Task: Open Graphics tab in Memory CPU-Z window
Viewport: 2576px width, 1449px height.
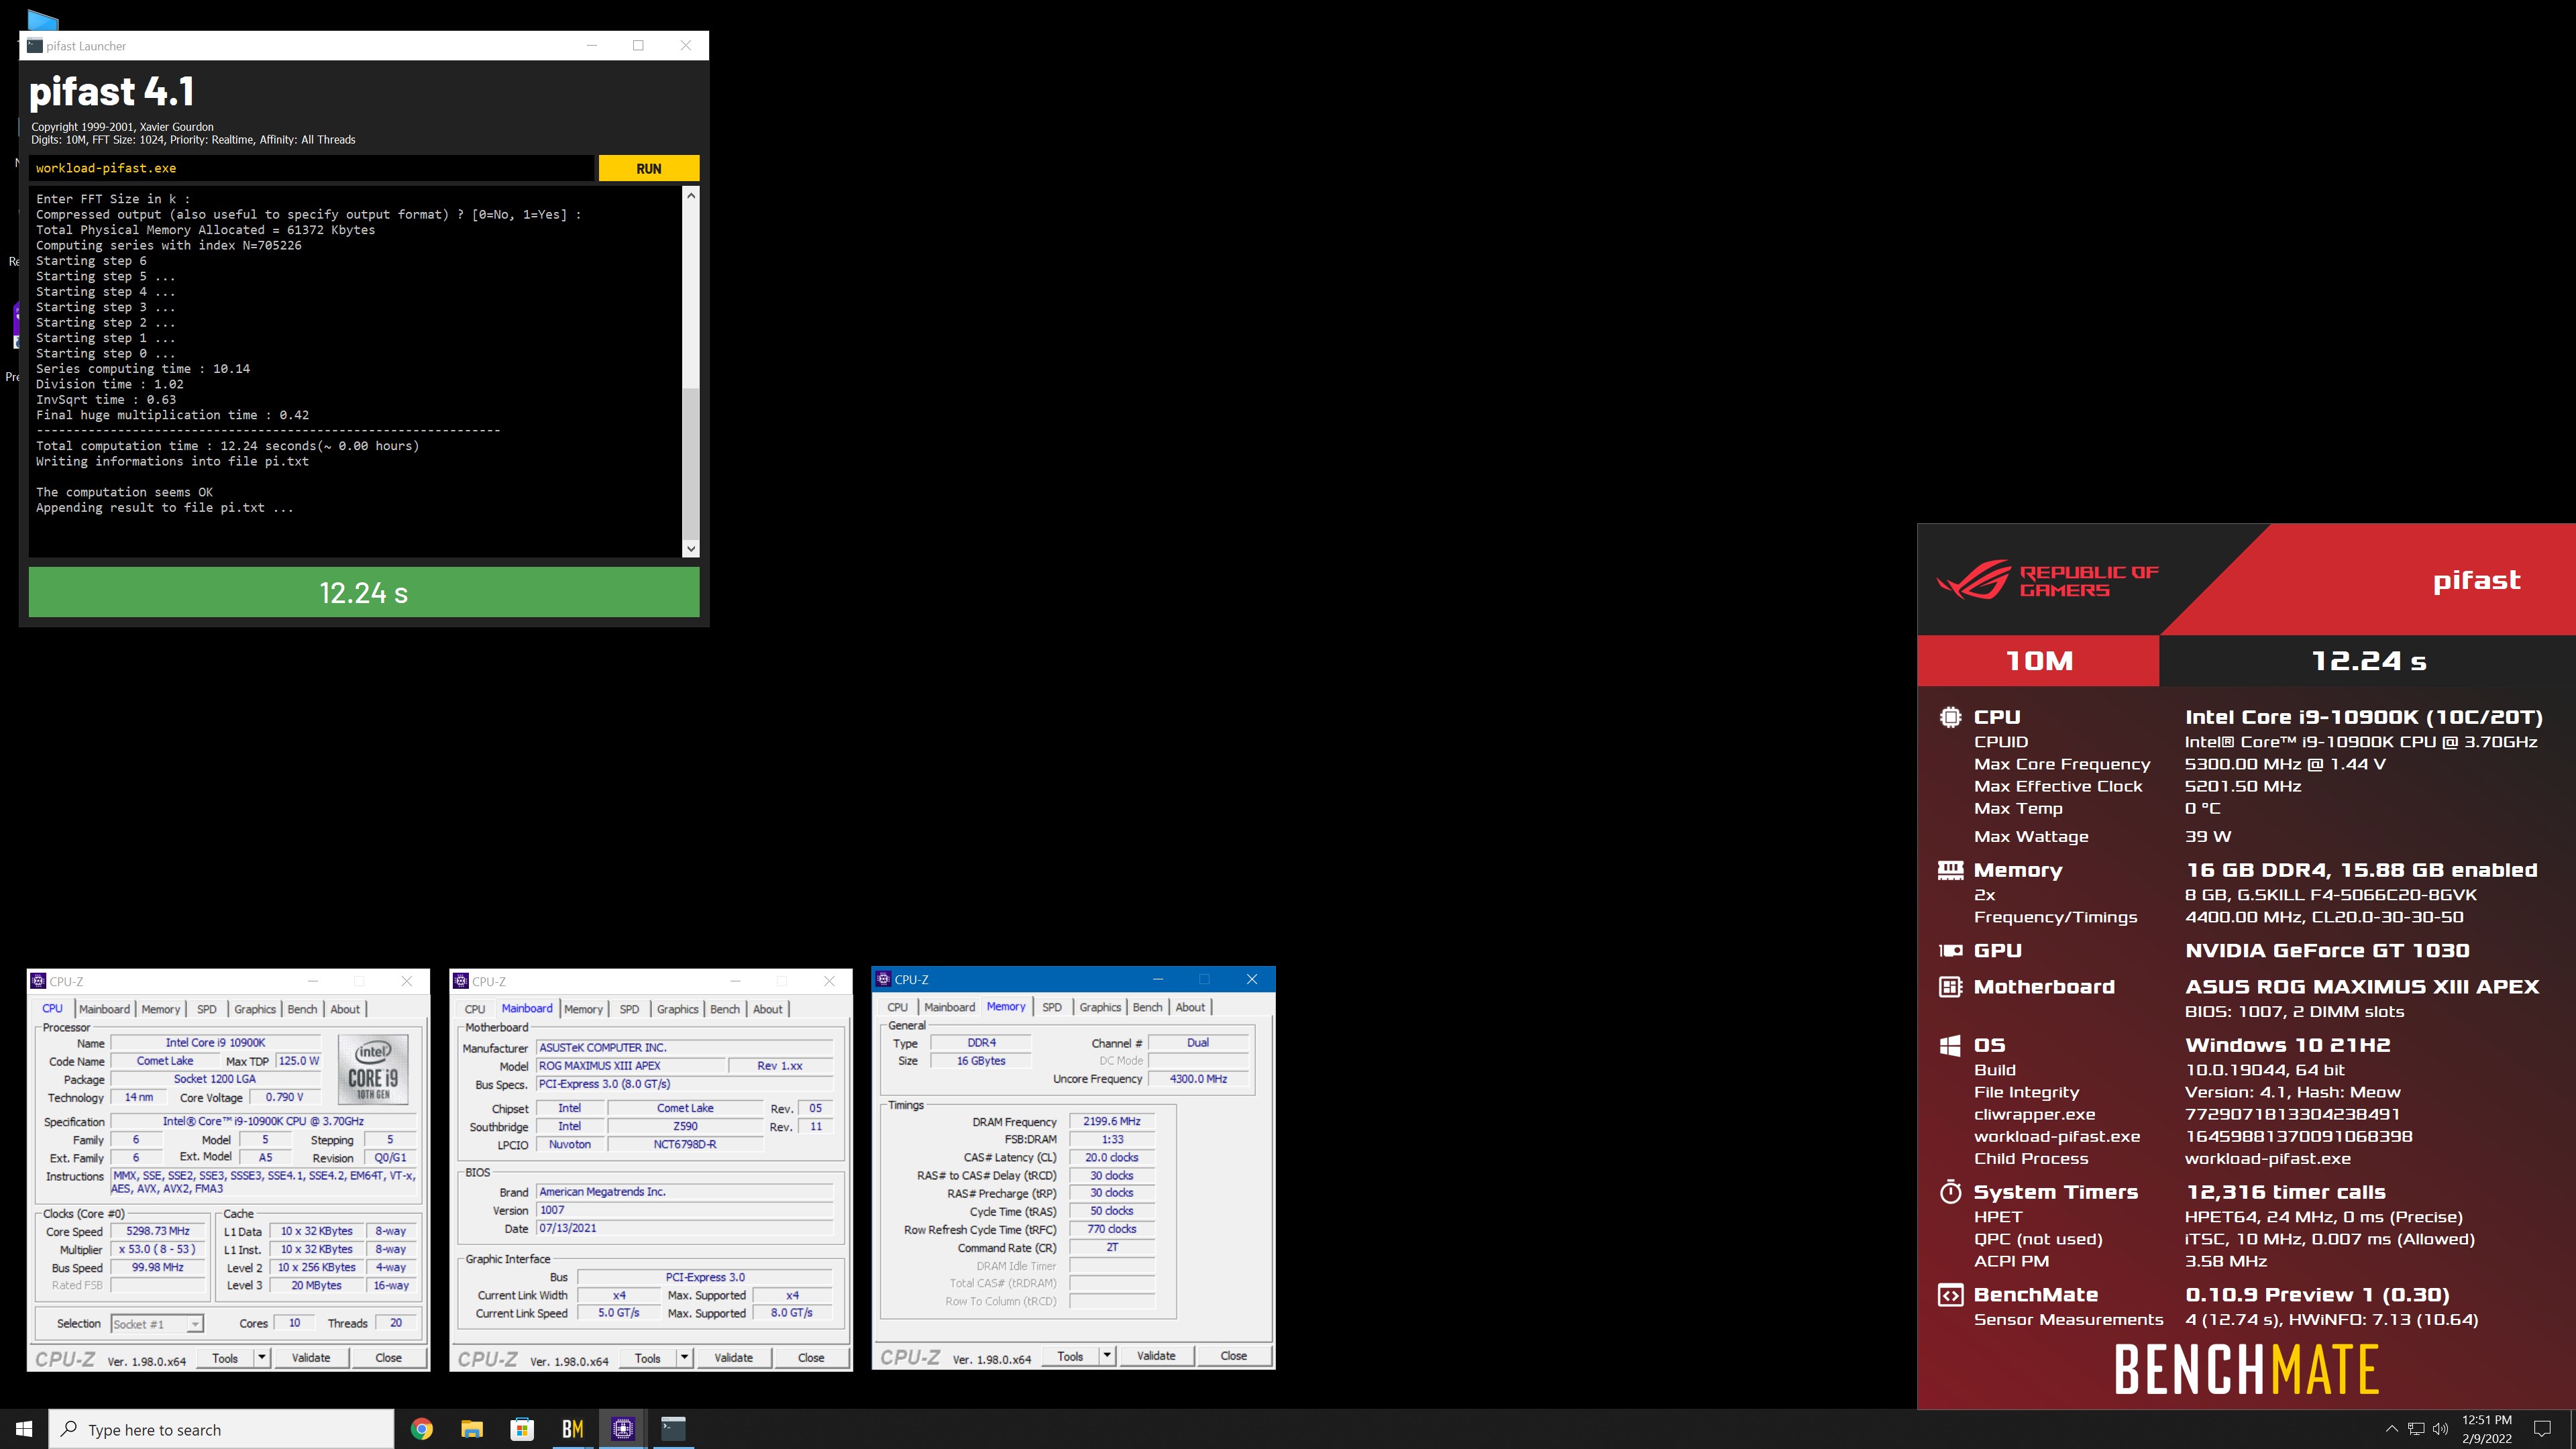Action: 1100,1007
